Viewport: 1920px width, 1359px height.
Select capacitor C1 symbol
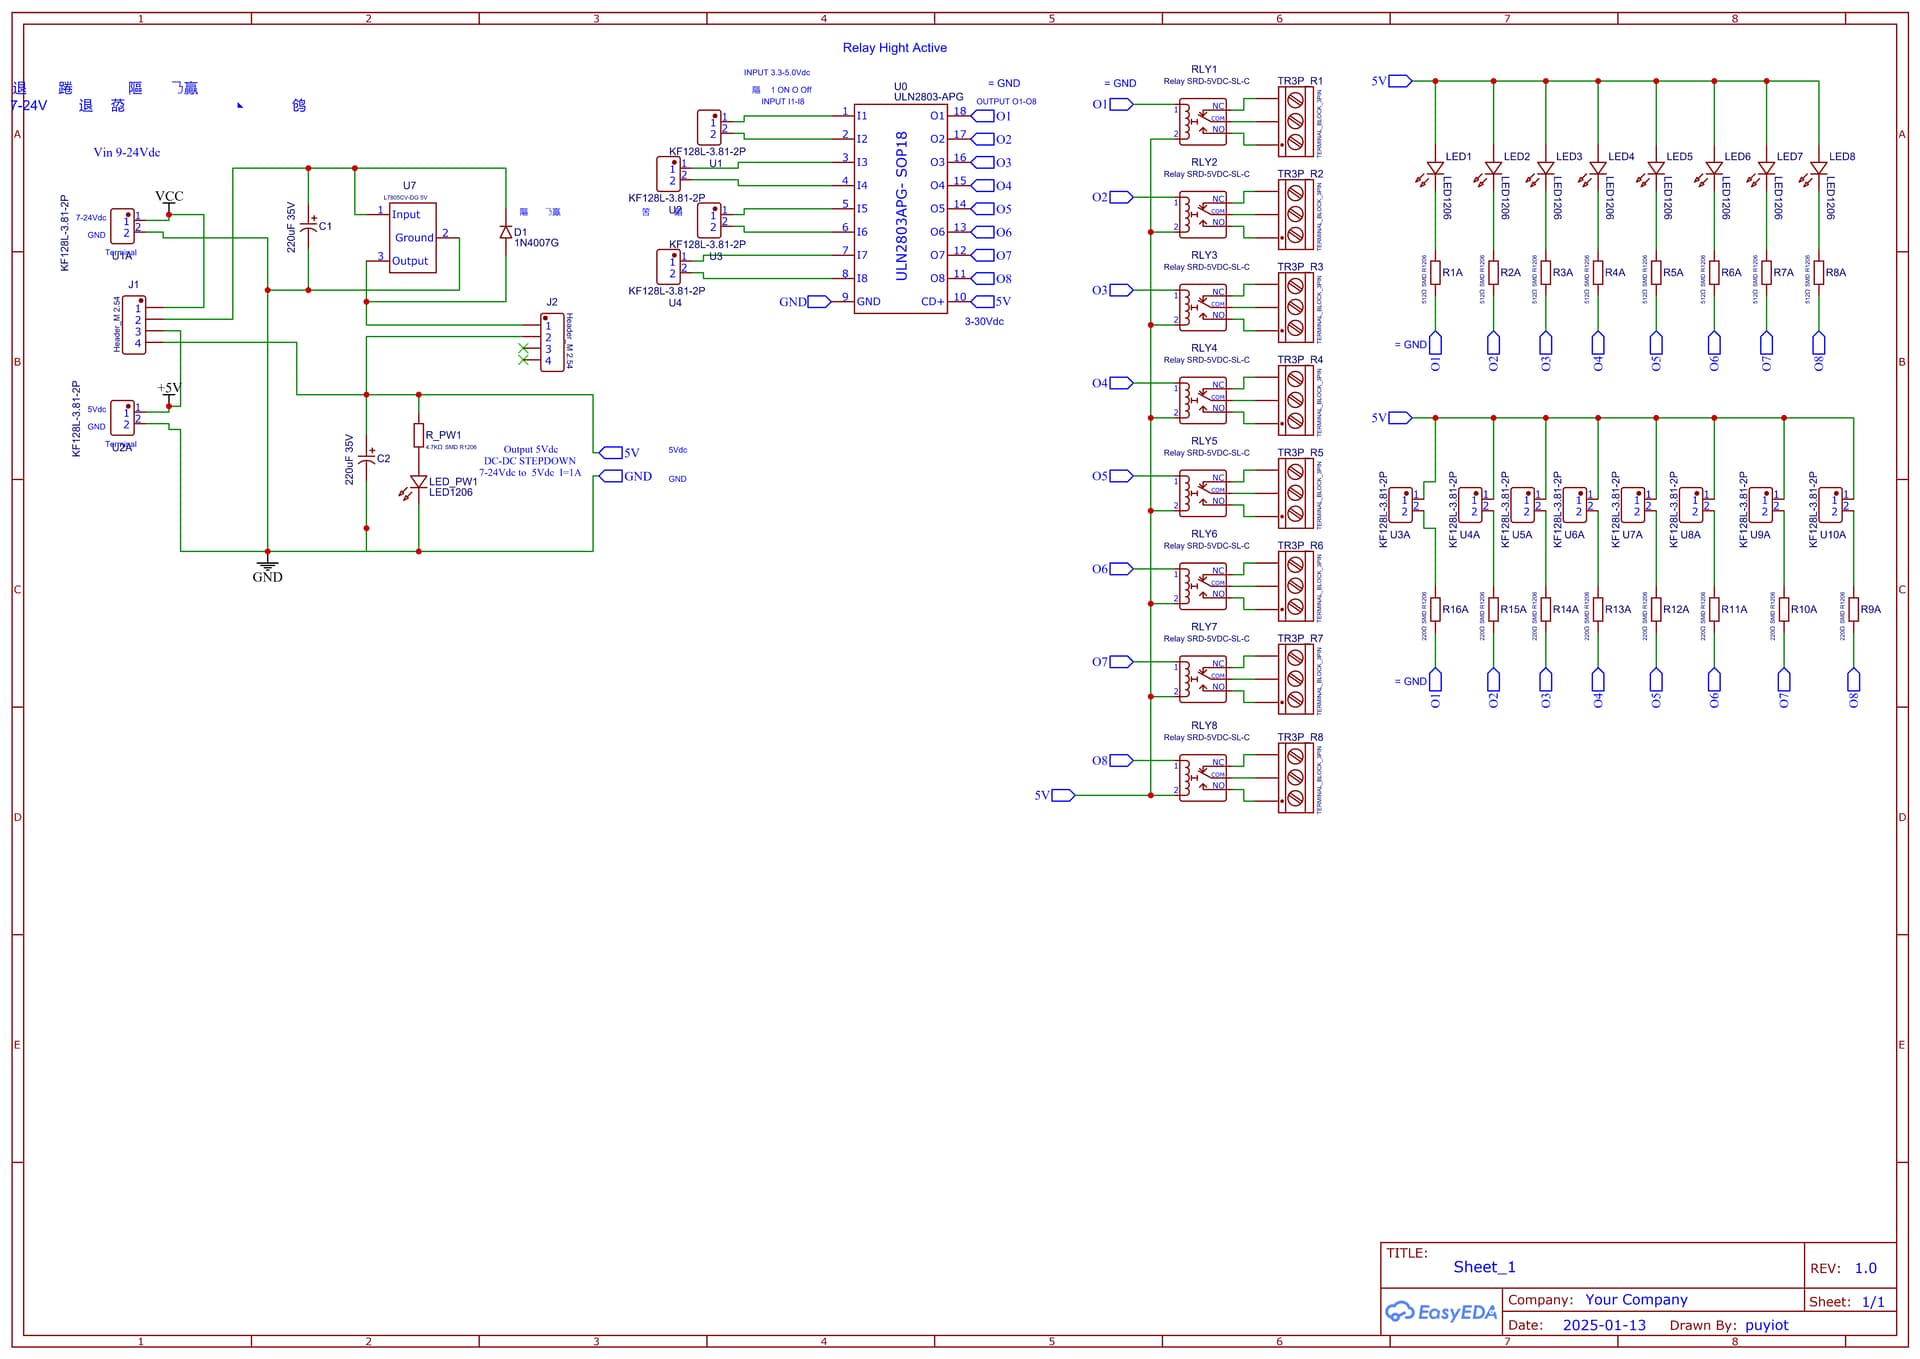[x=308, y=226]
